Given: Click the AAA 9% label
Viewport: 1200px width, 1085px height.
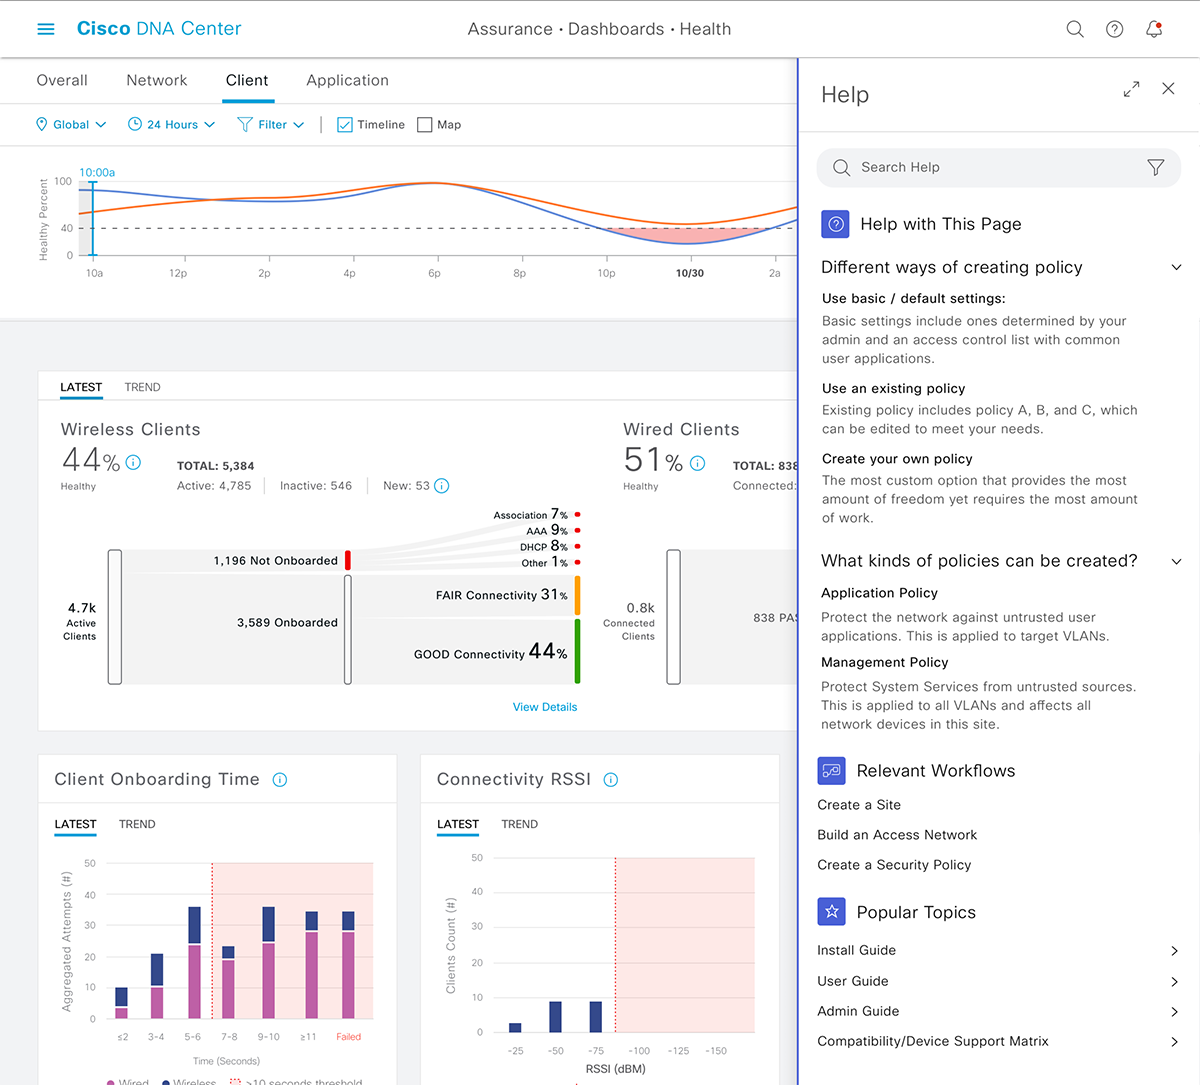Looking at the screenshot, I should [x=547, y=531].
